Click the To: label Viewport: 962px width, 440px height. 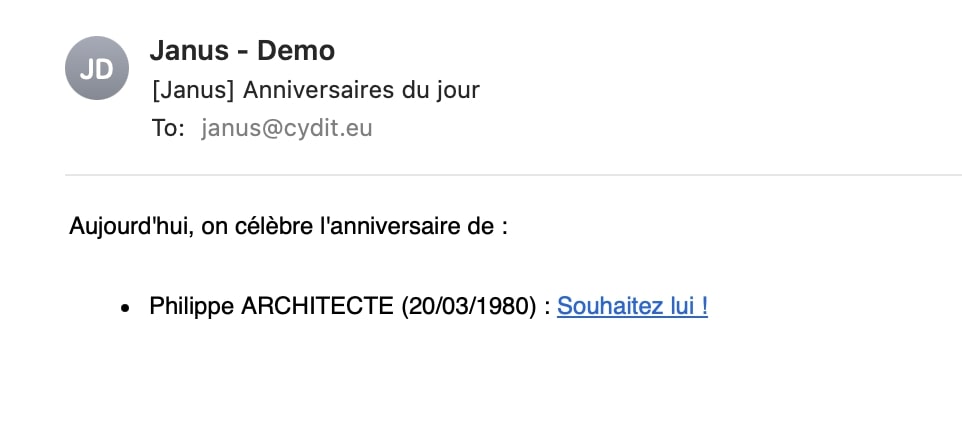169,128
